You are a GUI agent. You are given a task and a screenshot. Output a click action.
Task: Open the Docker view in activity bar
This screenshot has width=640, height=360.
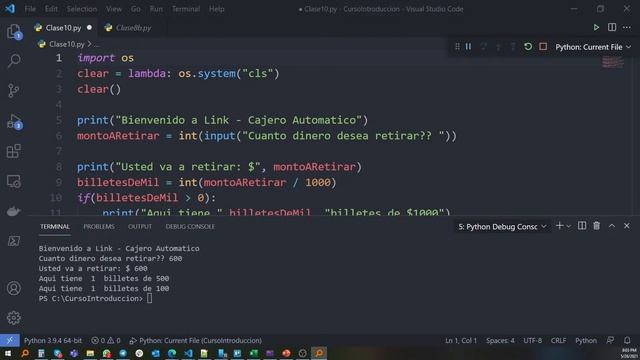click(x=13, y=211)
